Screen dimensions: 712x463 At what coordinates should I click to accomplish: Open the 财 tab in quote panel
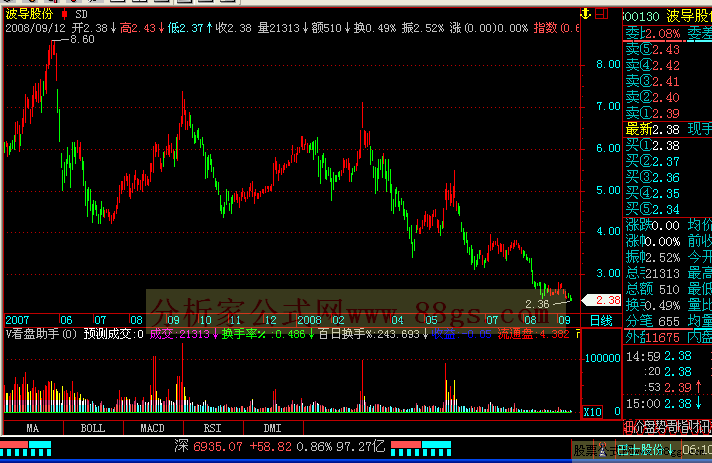(x=693, y=427)
